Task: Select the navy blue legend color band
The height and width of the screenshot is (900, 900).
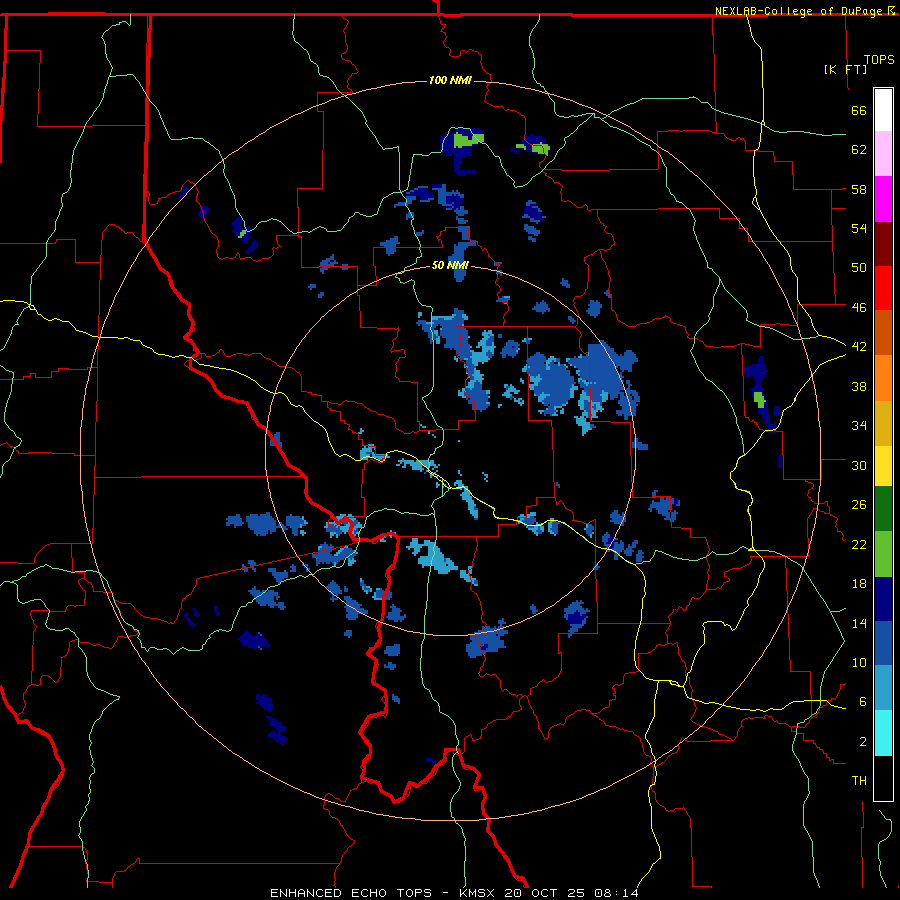Action: (x=883, y=599)
